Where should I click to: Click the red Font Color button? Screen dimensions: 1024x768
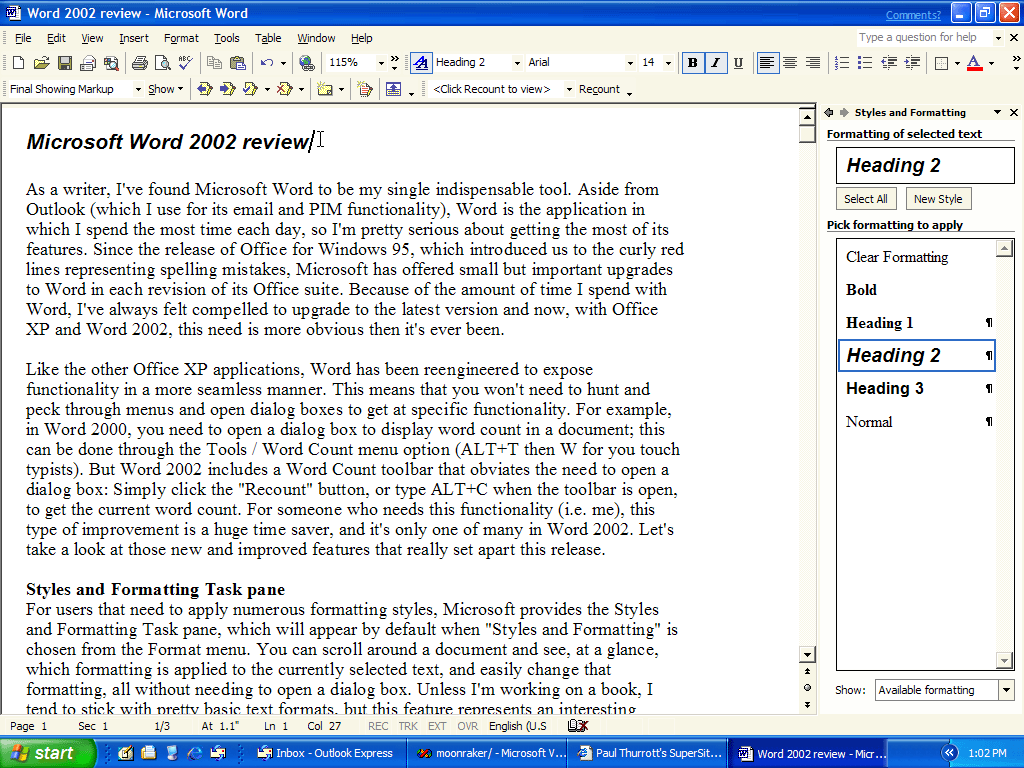point(974,63)
